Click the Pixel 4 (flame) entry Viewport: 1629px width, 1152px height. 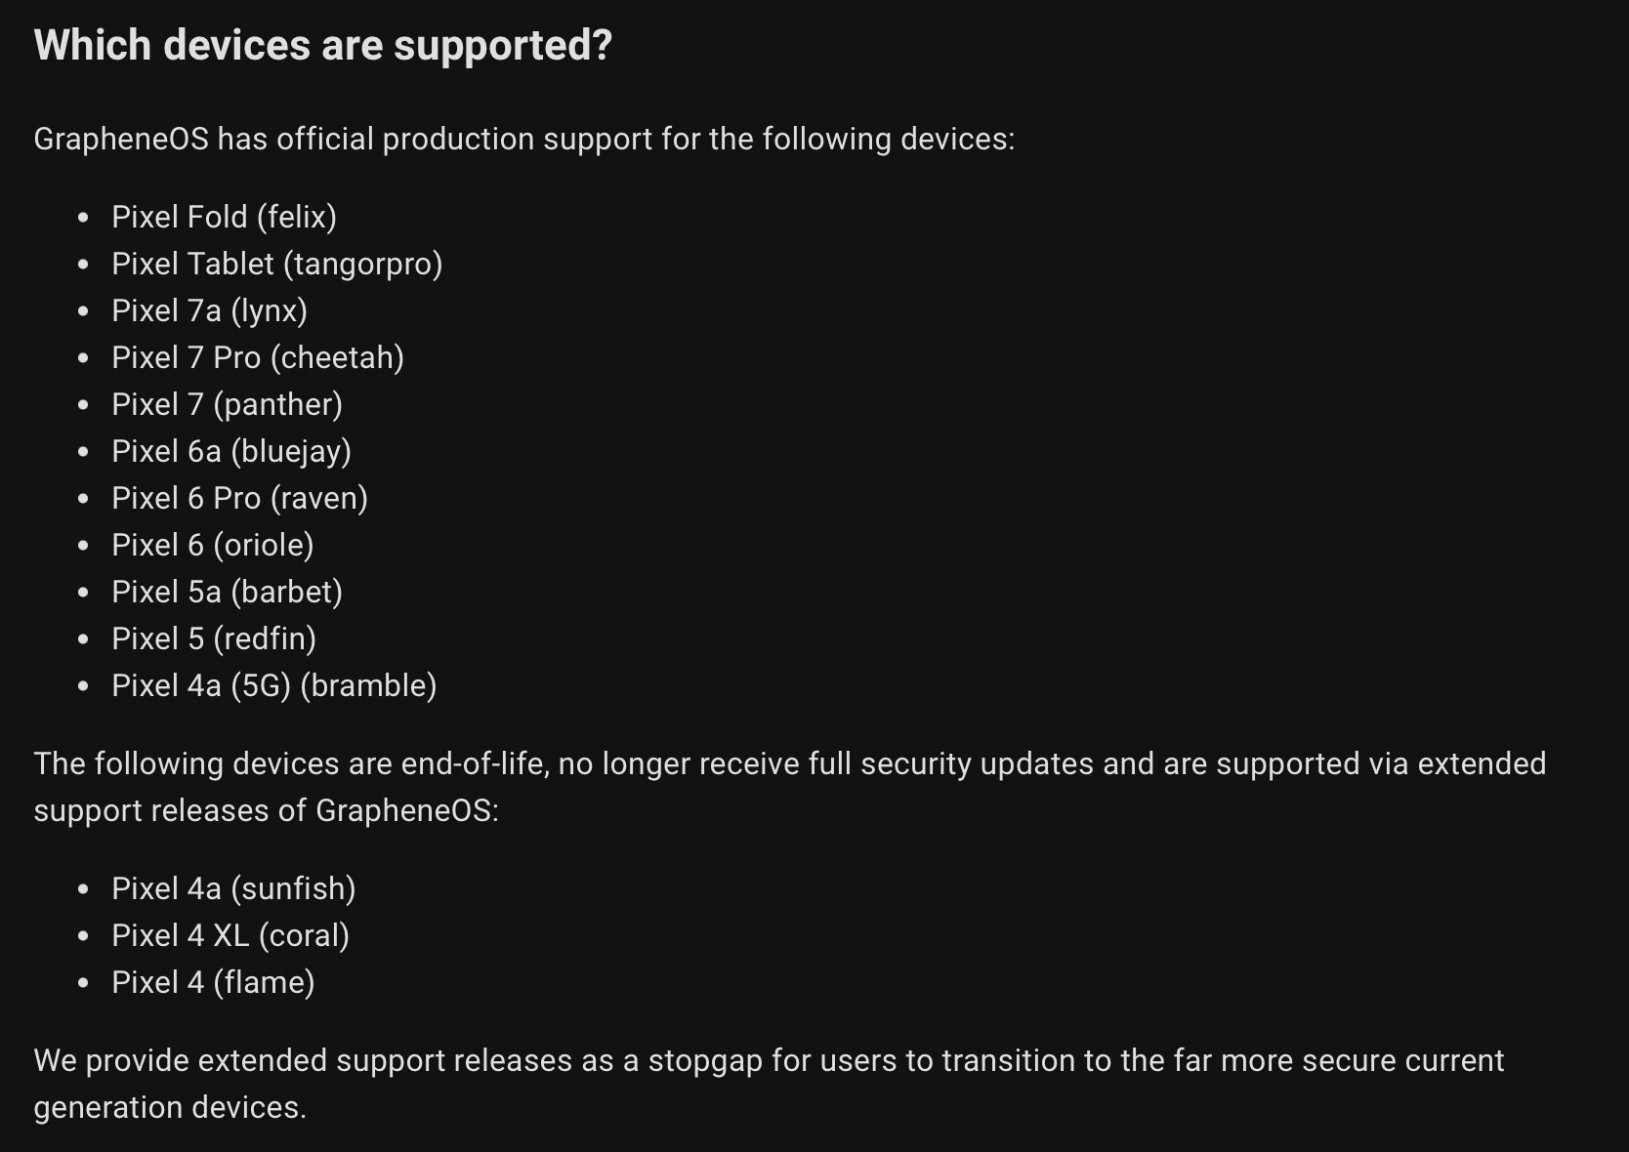tap(213, 984)
